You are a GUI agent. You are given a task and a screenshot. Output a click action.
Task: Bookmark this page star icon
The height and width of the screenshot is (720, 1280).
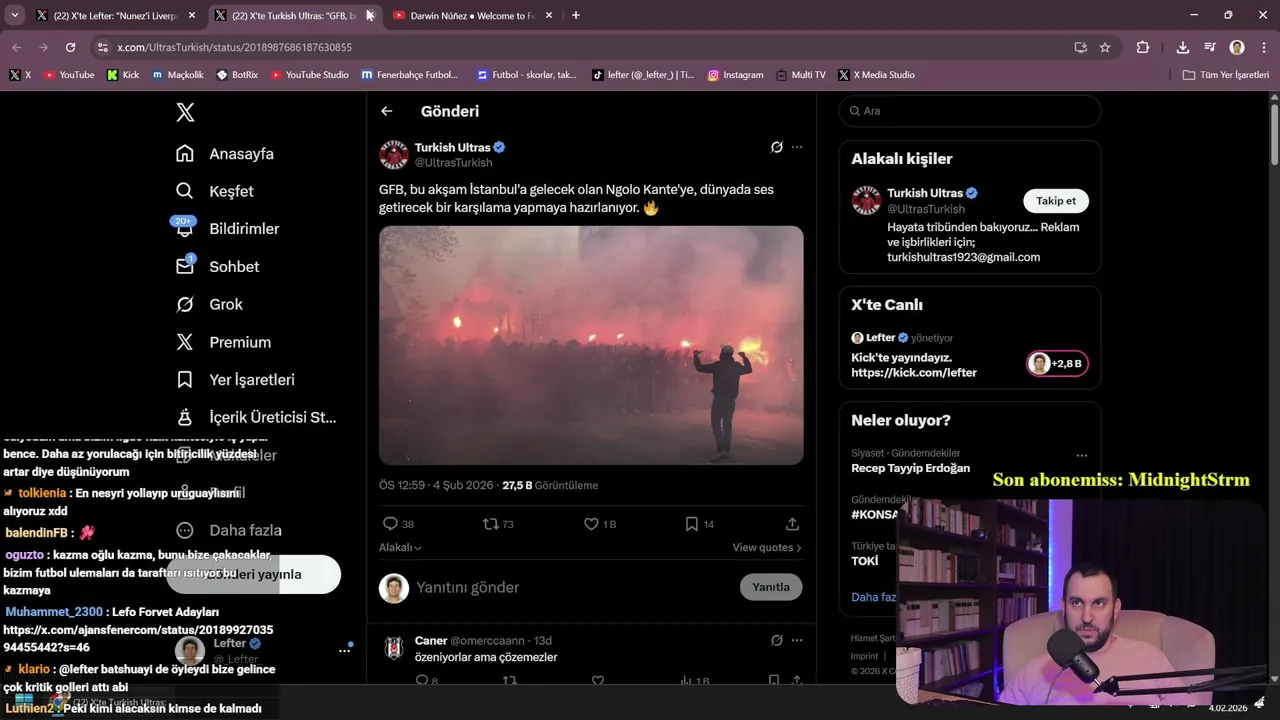coord(1105,47)
